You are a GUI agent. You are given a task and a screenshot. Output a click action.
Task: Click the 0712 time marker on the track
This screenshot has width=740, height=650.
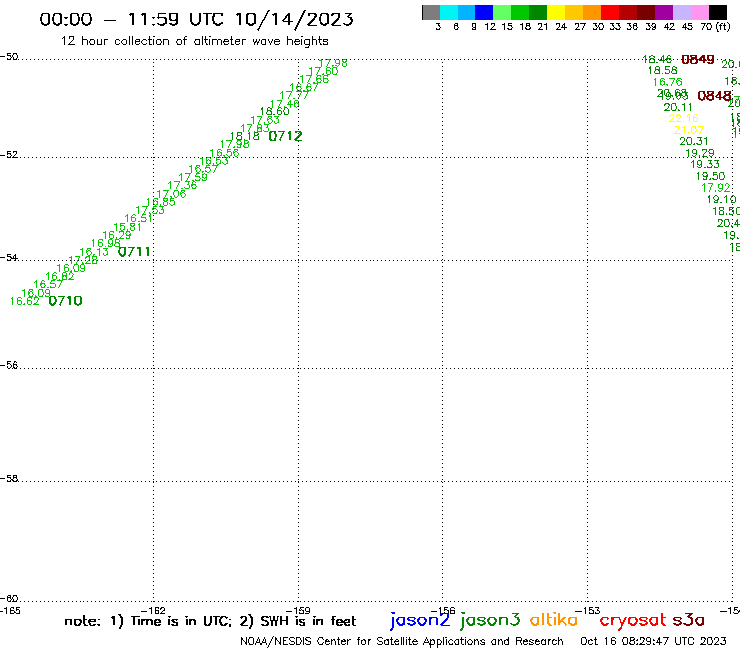tap(286, 136)
